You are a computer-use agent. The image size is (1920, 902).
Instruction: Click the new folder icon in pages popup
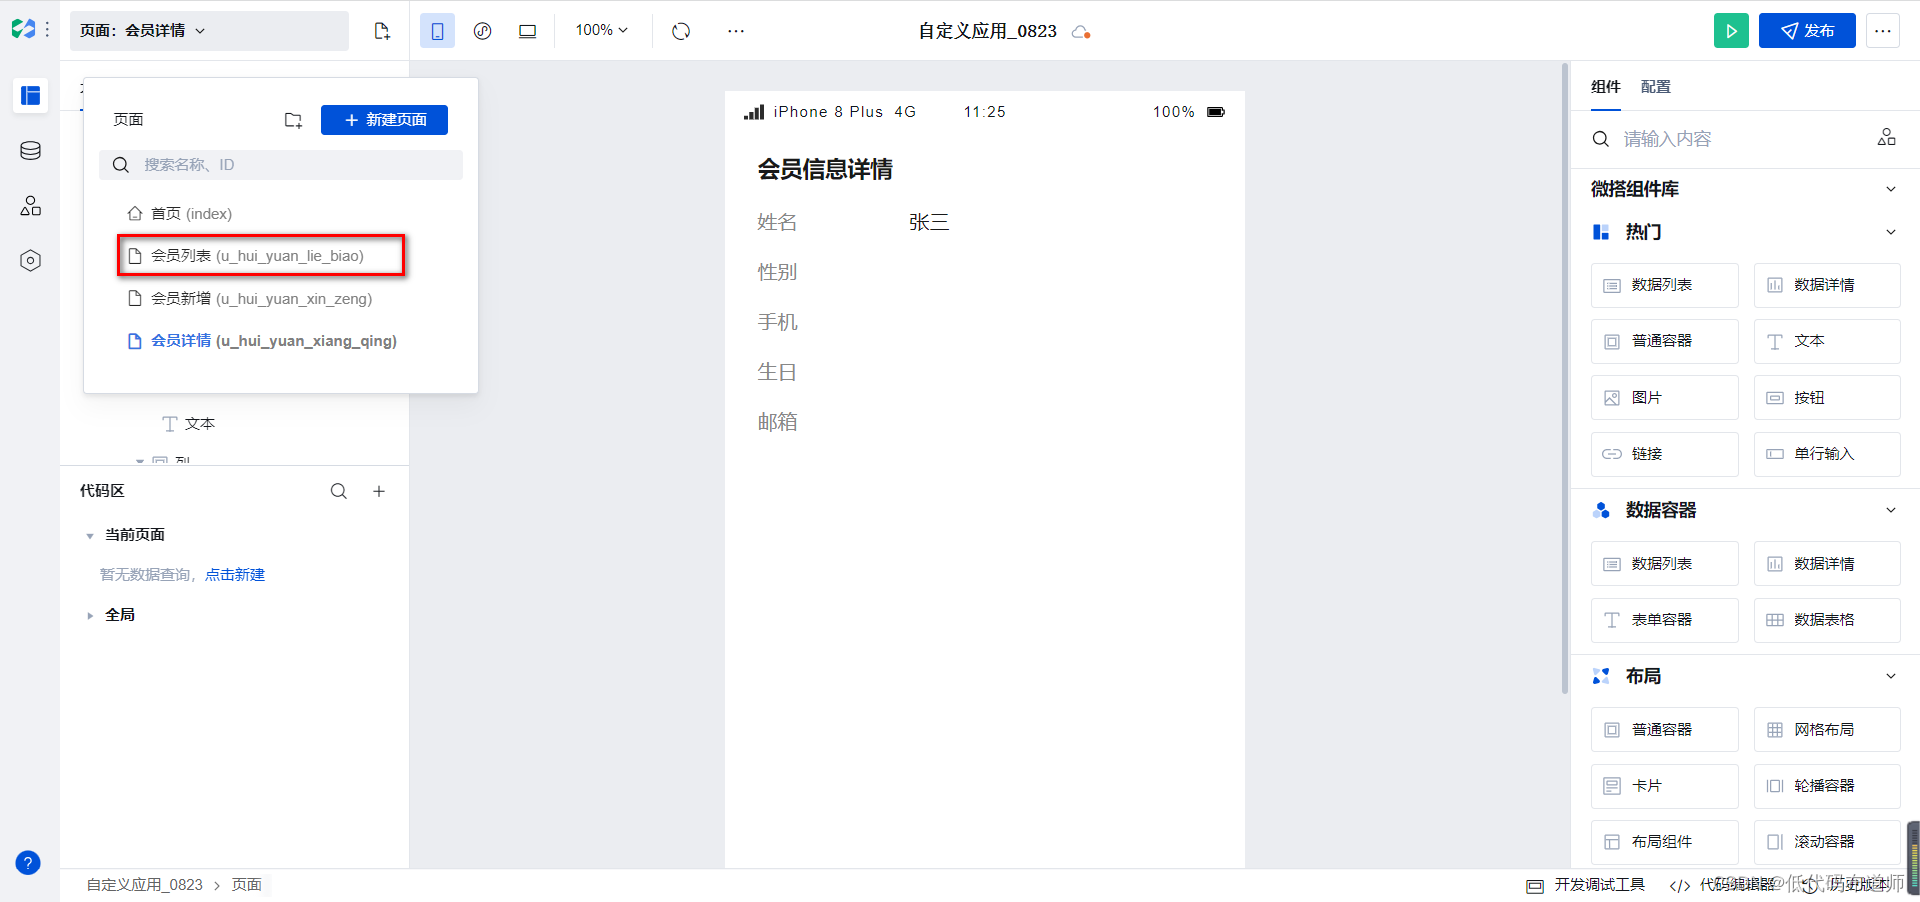point(293,120)
